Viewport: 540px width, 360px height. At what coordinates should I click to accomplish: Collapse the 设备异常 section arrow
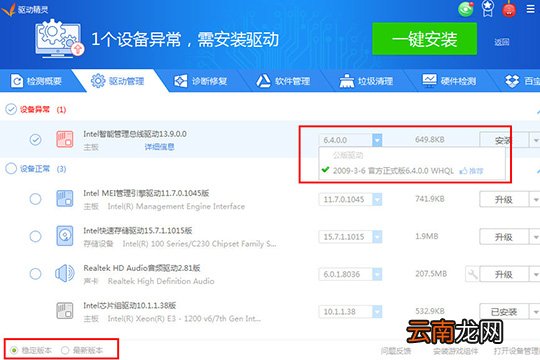[x=538, y=112]
